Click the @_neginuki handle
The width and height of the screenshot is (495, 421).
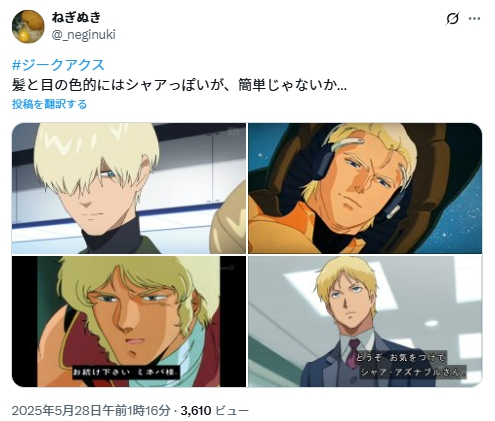[83, 34]
